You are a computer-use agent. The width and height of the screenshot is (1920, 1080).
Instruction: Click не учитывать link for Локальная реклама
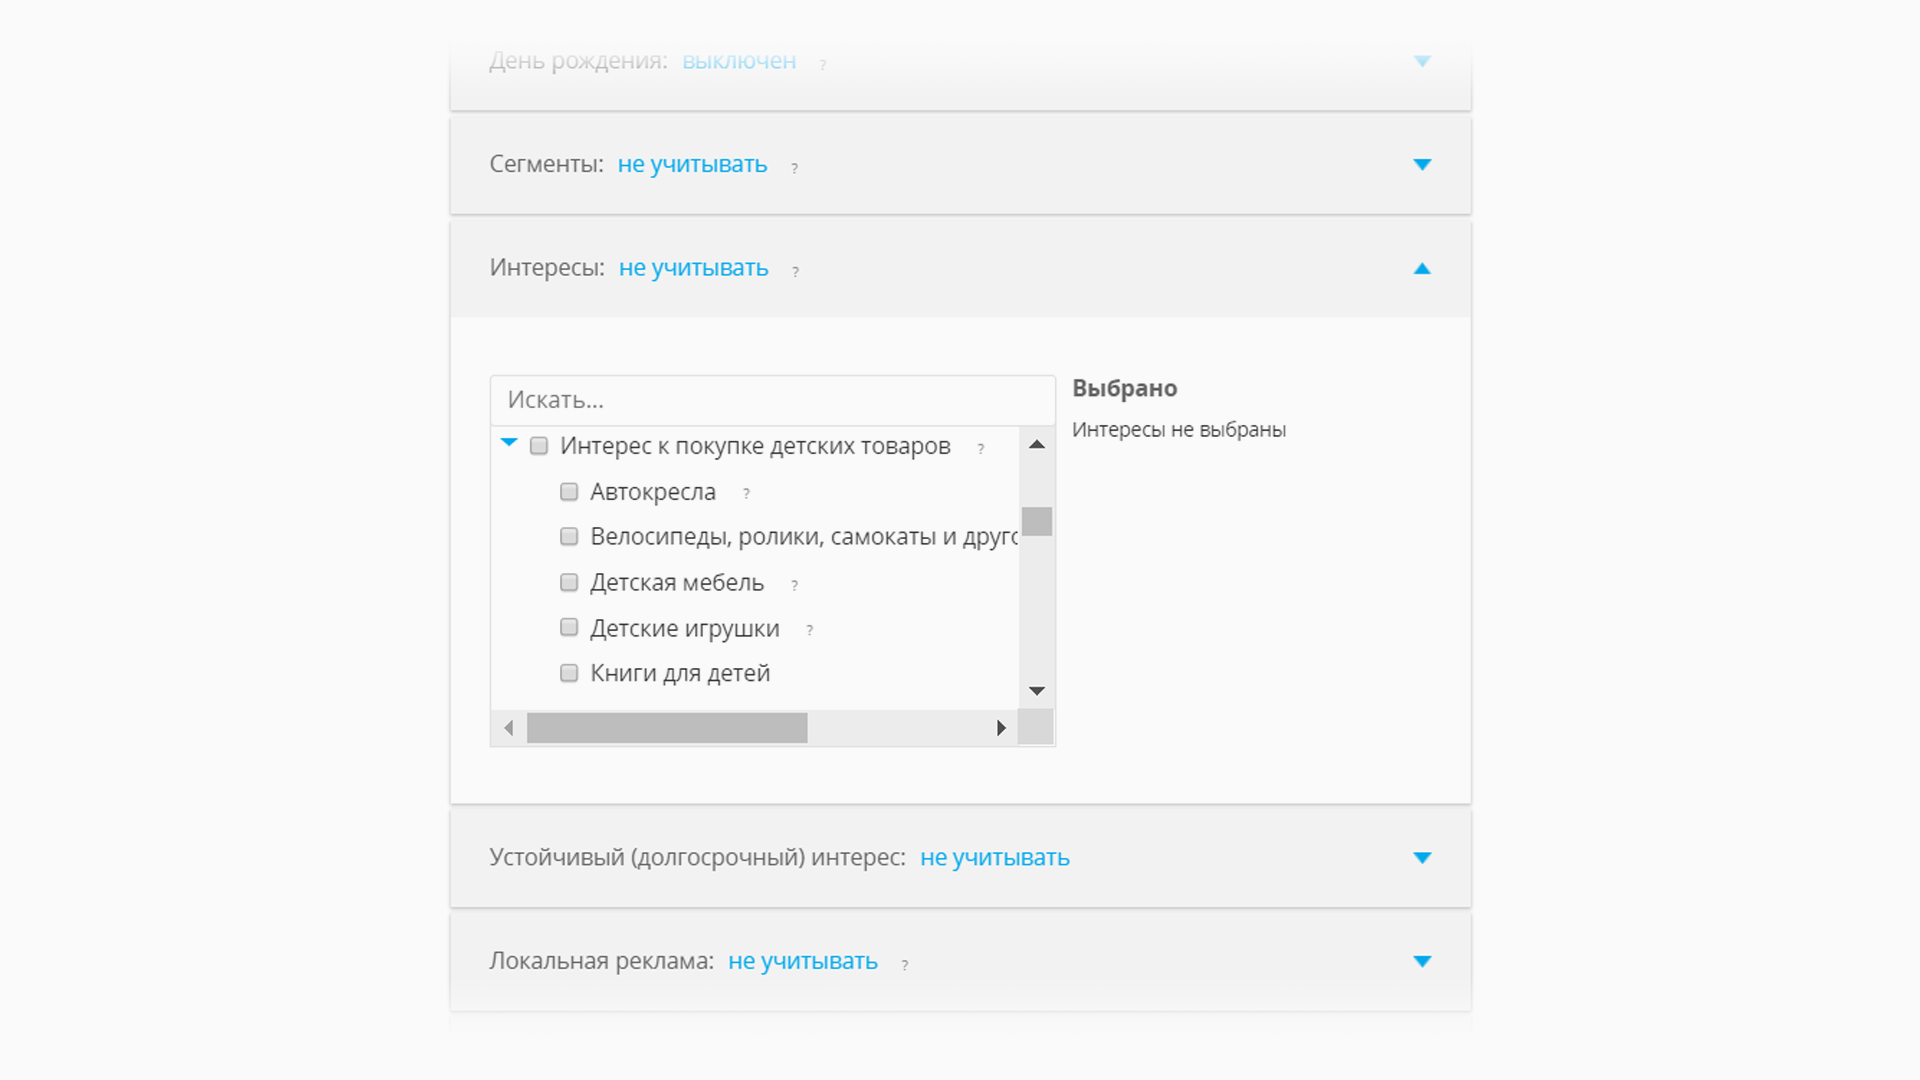click(802, 961)
